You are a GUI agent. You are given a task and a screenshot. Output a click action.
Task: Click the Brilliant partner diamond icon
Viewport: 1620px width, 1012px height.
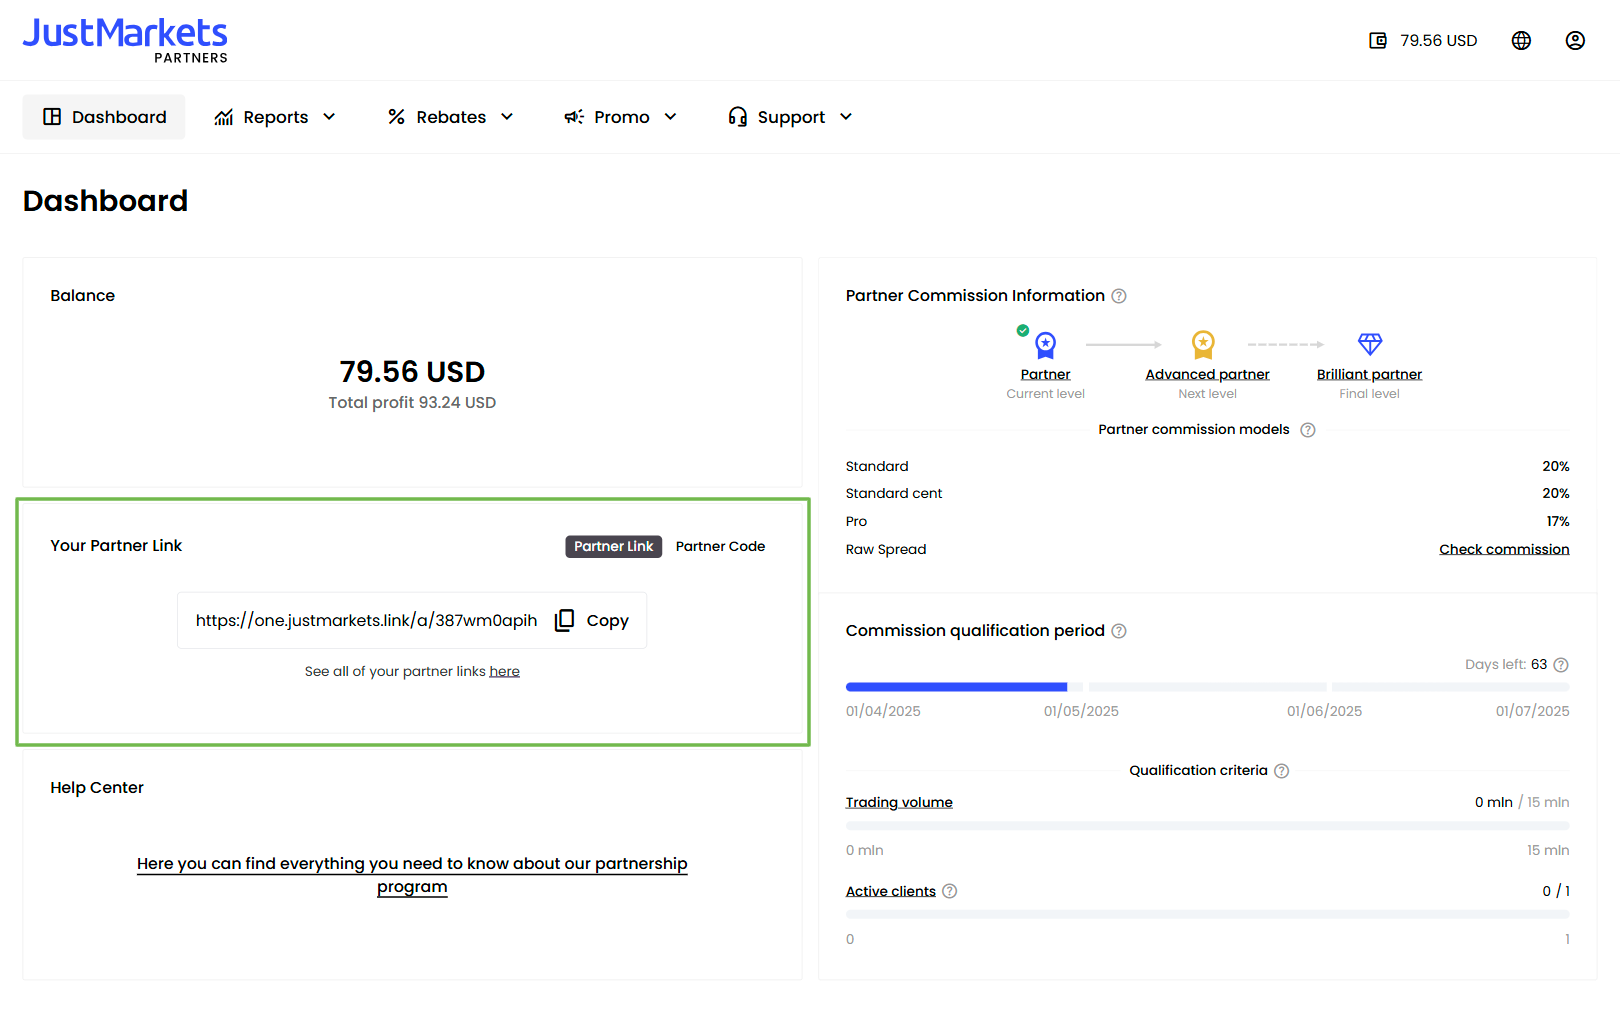[1370, 344]
